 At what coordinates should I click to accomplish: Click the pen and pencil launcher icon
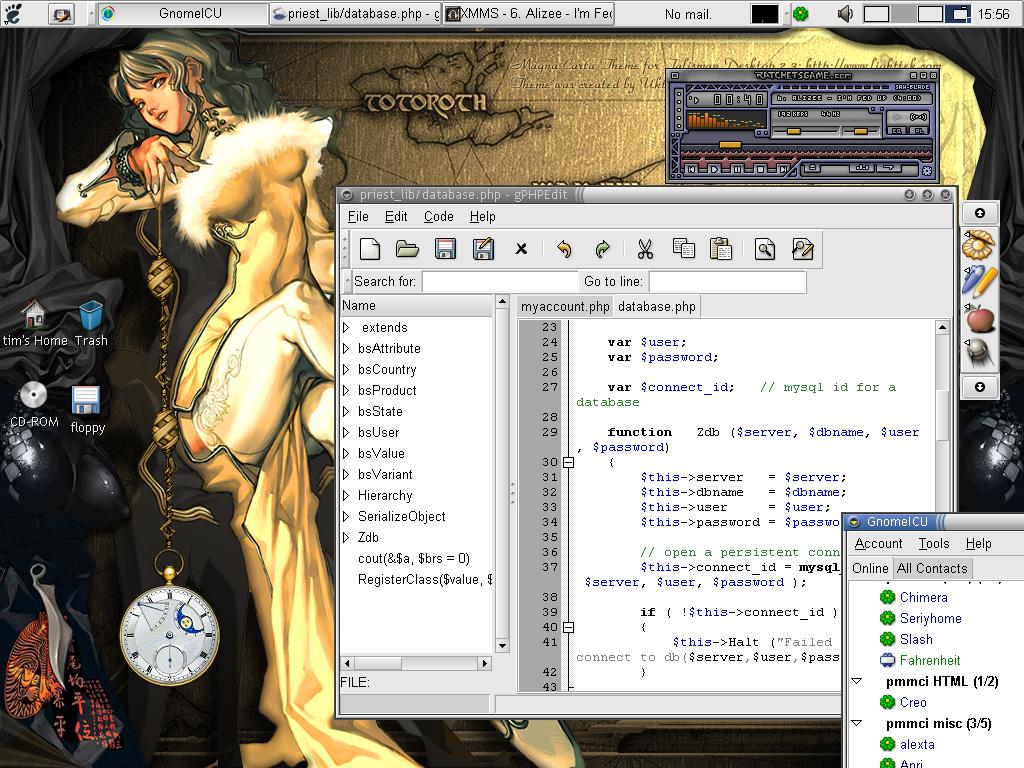[x=980, y=281]
